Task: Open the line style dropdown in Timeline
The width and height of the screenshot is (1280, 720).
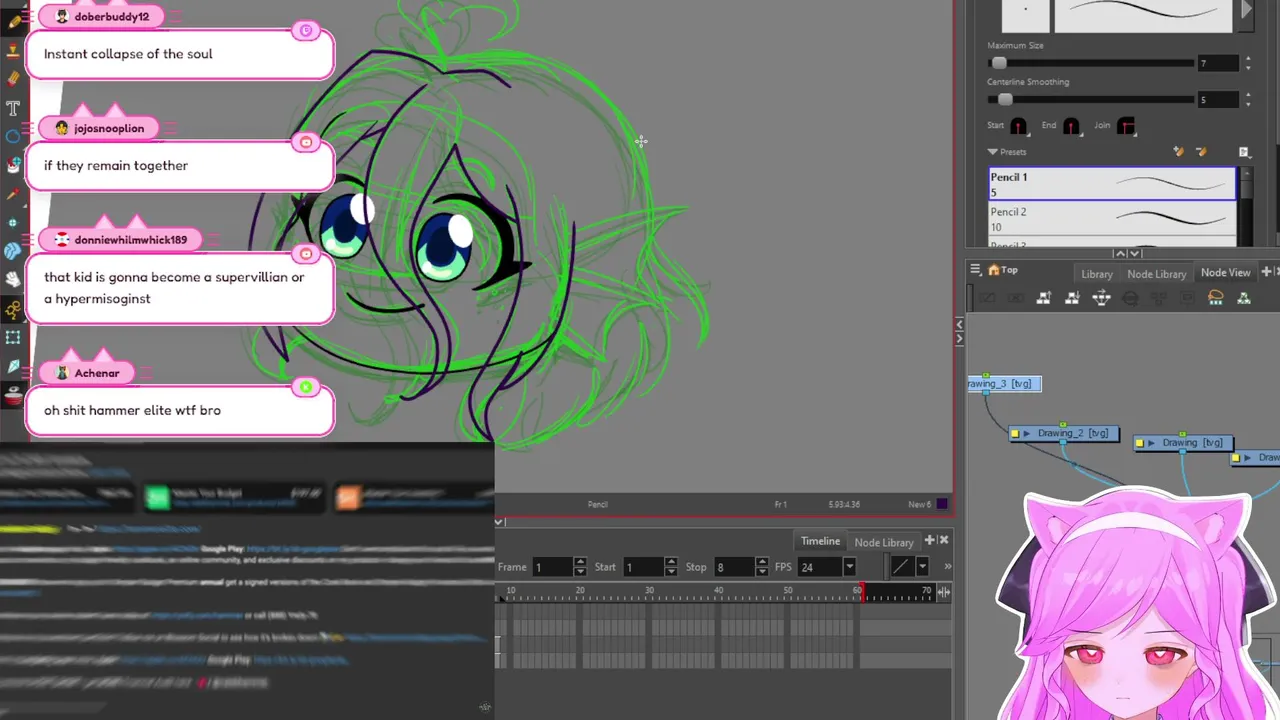Action: point(922,567)
